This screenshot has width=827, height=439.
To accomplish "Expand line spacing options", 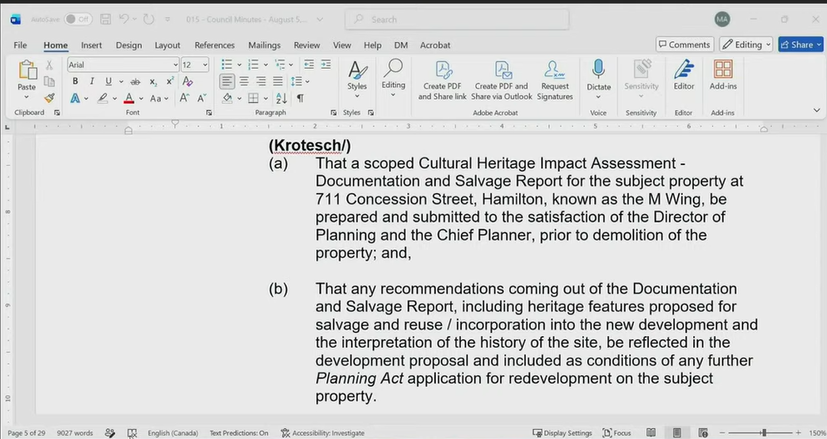I will (307, 82).
